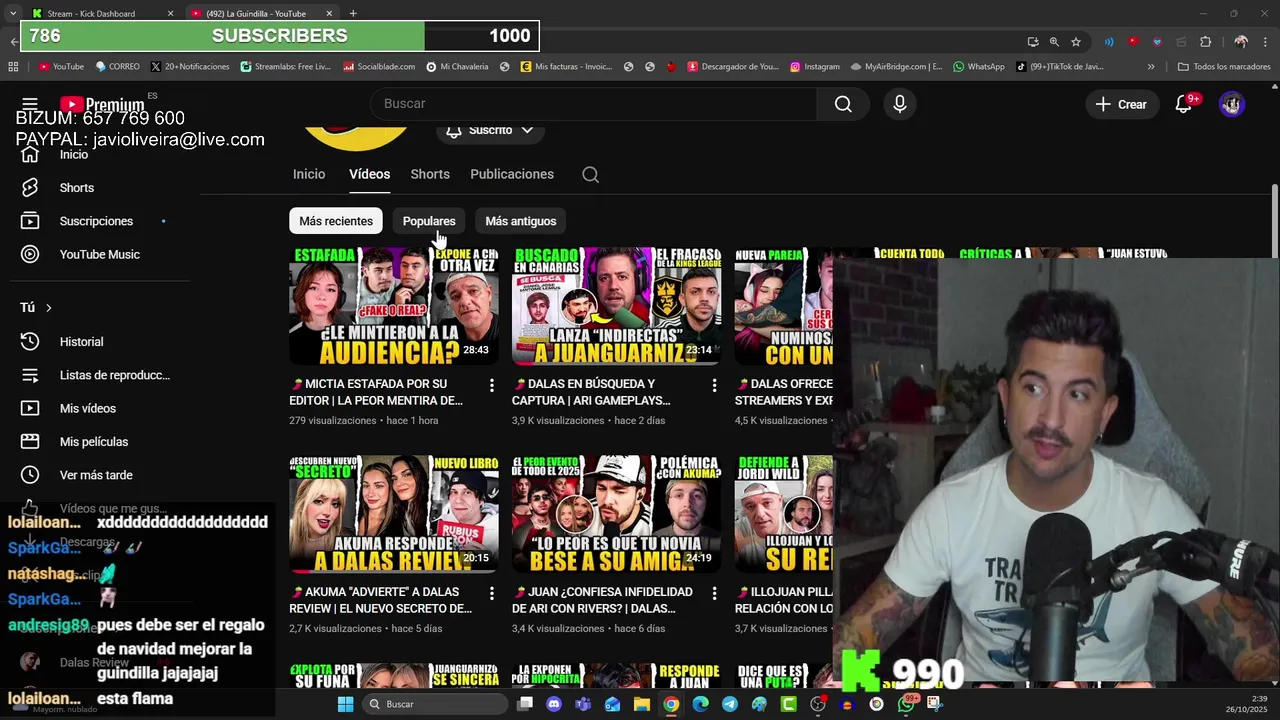The width and height of the screenshot is (1280, 720).
Task: Go to channel Inicio tab
Action: pyautogui.click(x=309, y=174)
